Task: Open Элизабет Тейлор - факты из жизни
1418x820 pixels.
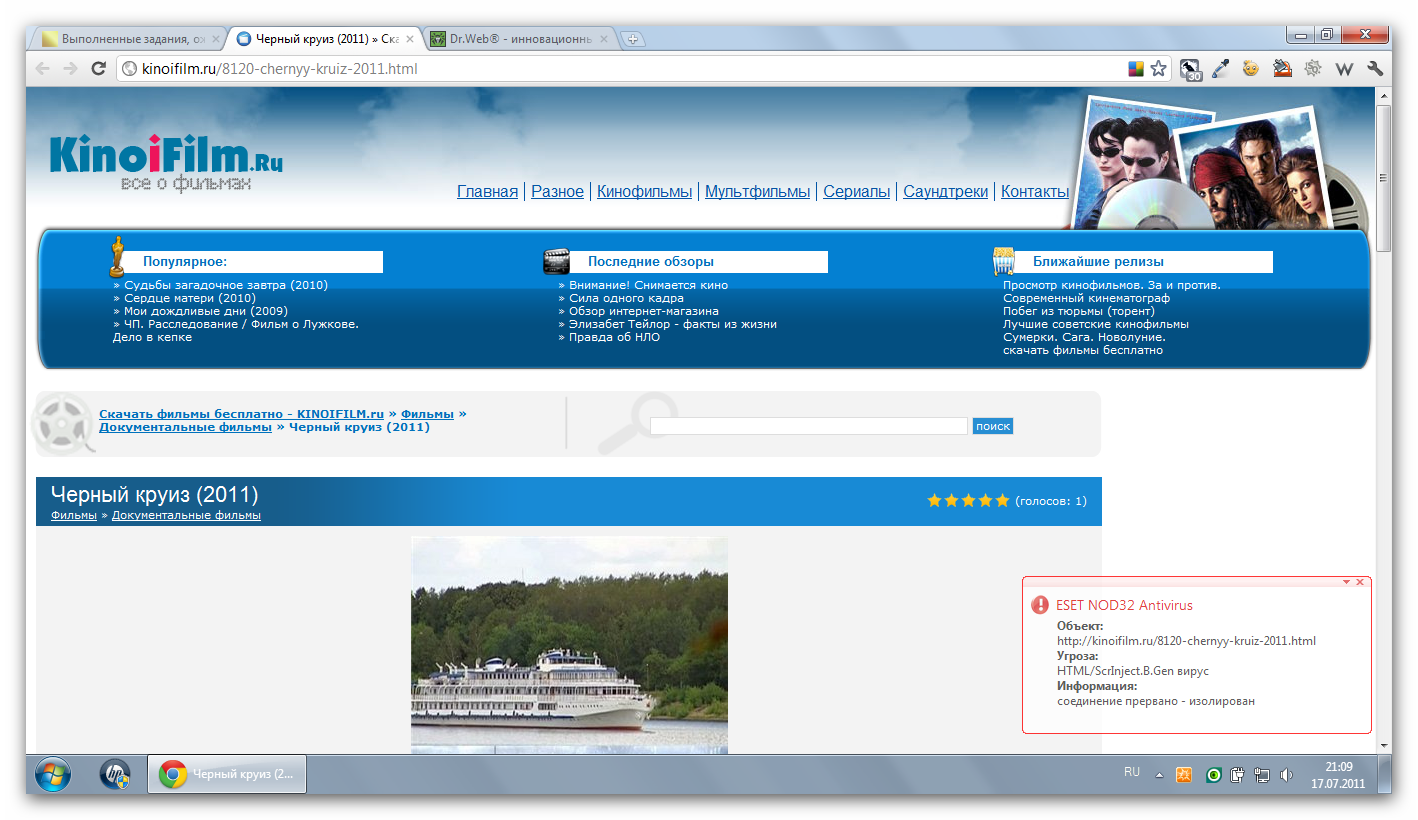Action: point(672,324)
